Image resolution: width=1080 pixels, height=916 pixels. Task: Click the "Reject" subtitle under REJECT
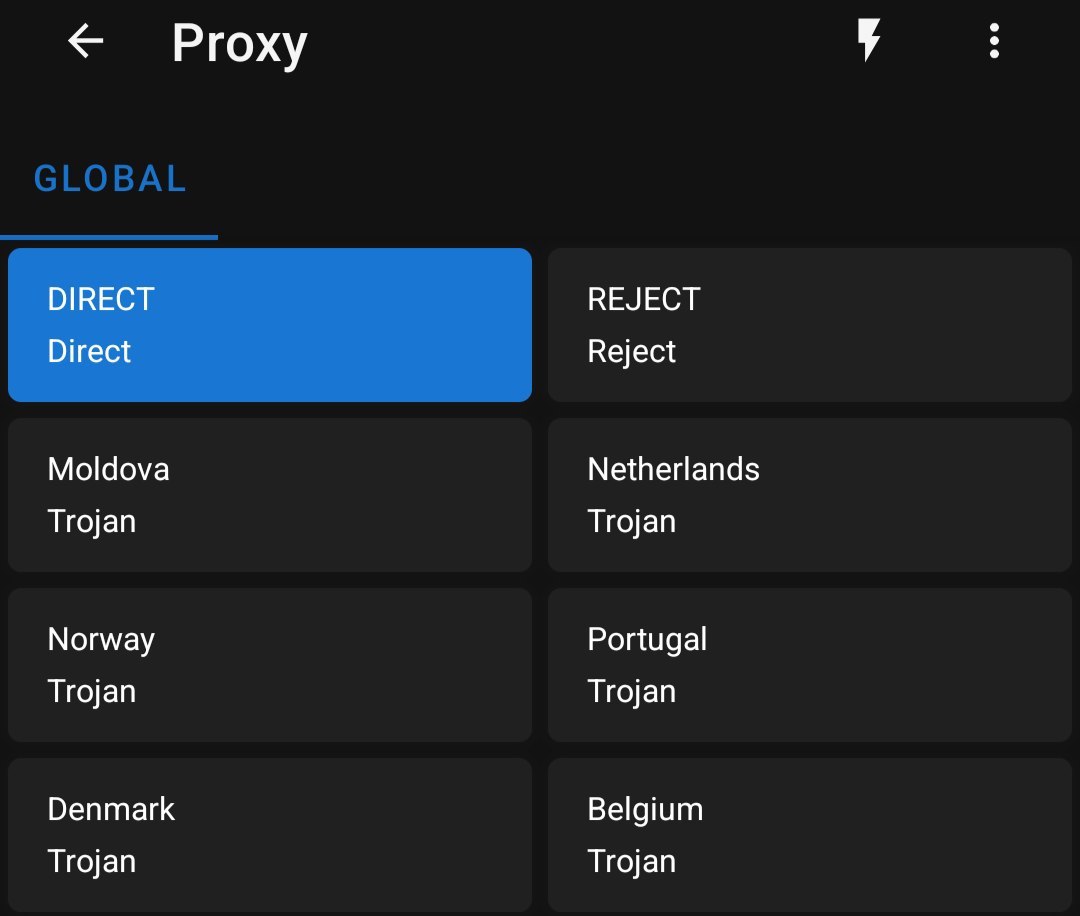632,352
